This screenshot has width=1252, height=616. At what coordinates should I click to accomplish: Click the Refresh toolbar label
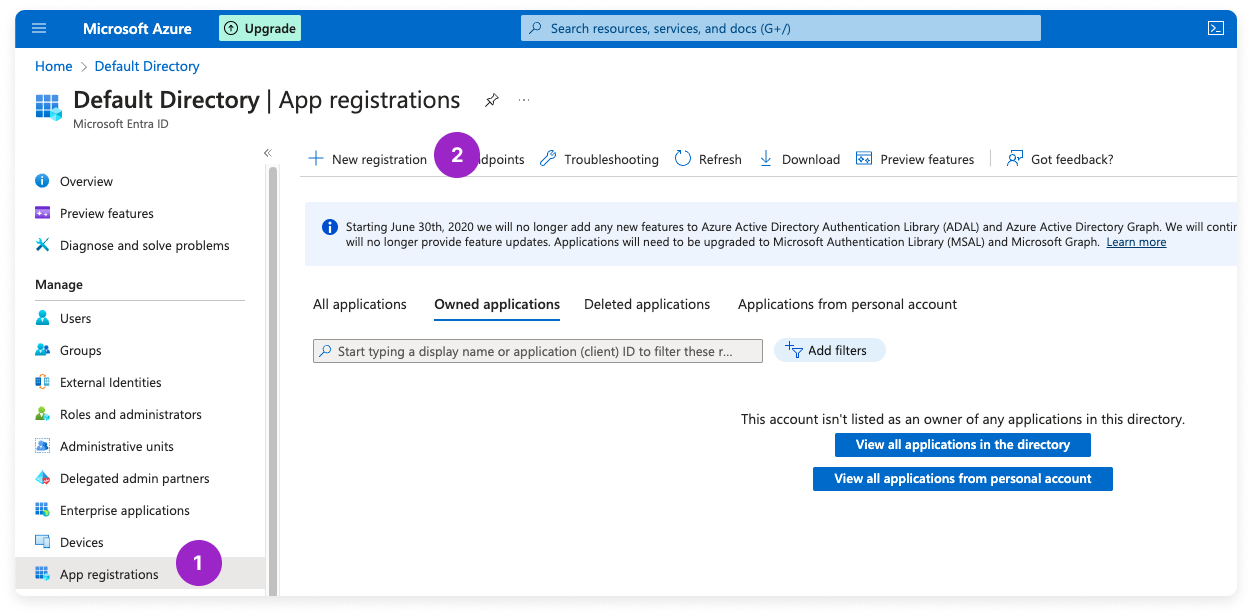(x=720, y=159)
